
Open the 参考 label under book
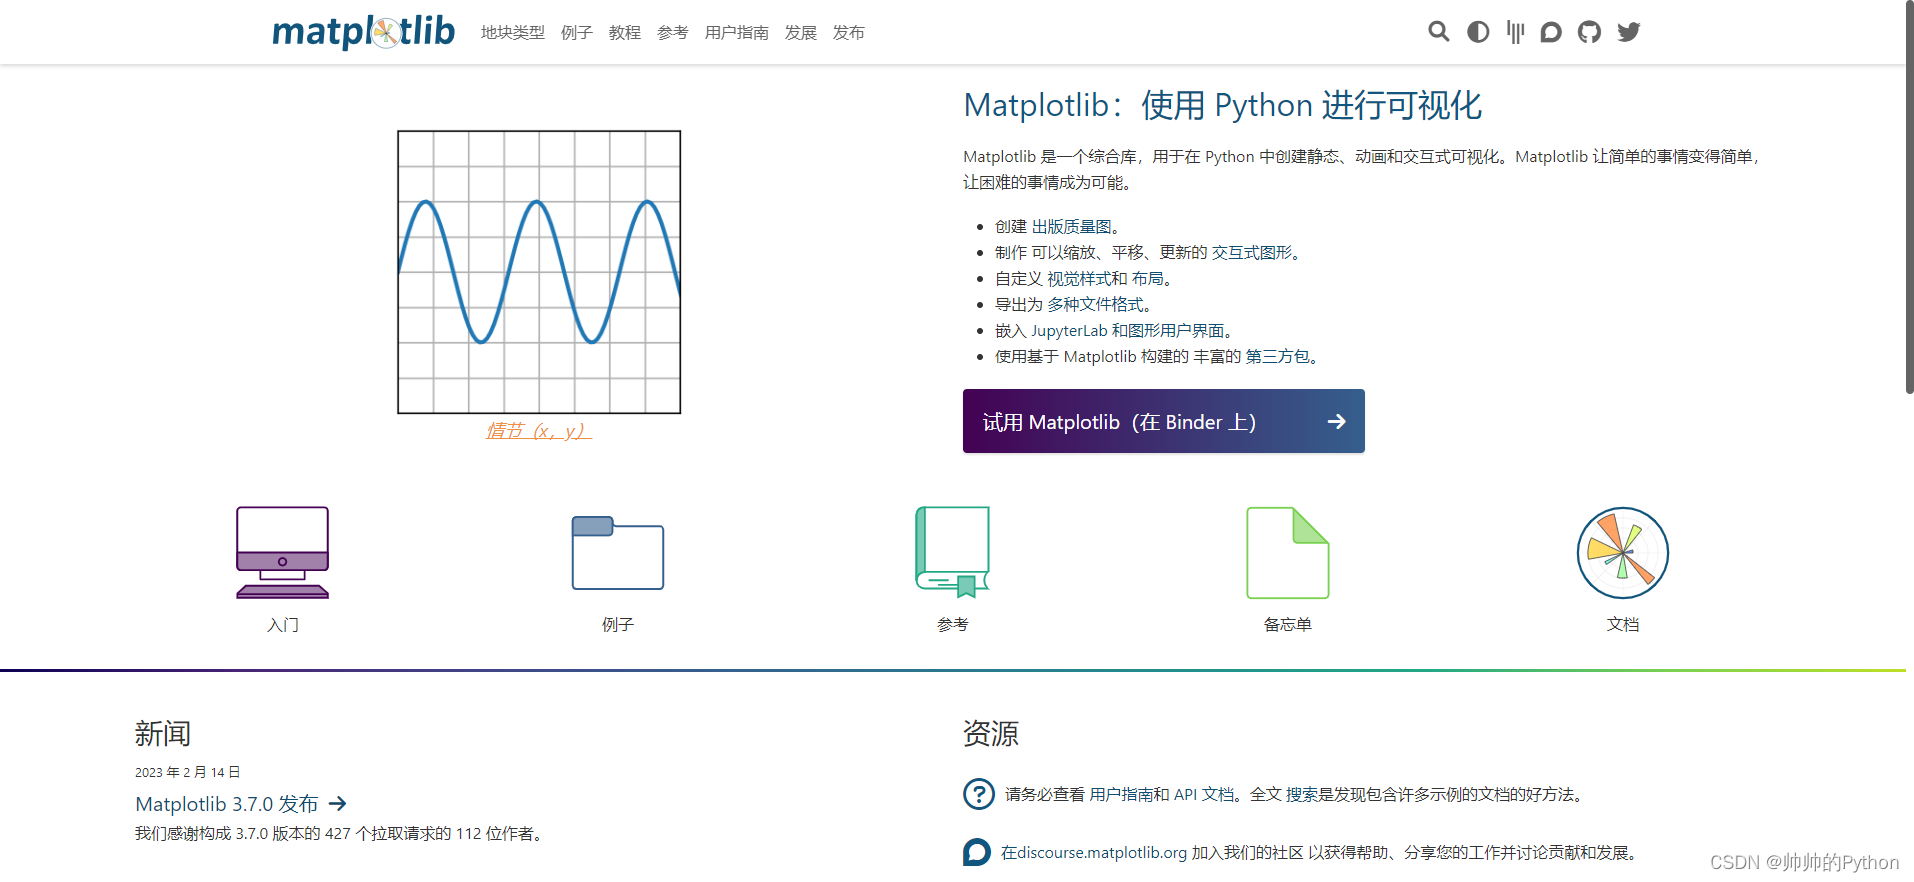pos(953,625)
